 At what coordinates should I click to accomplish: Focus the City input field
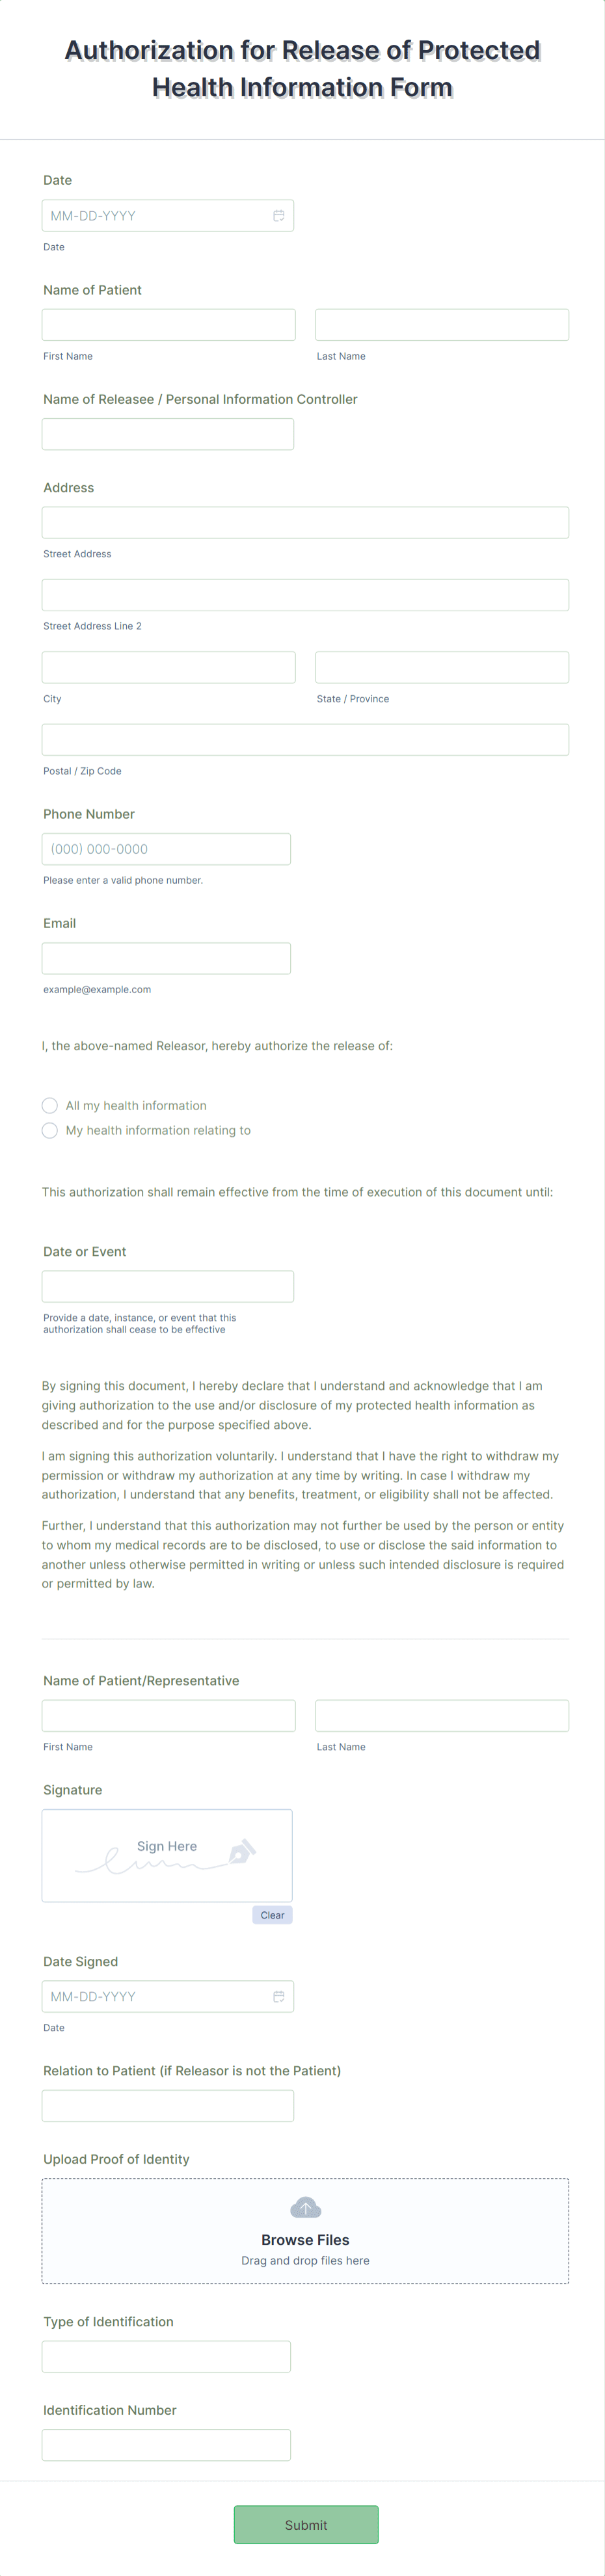[168, 667]
